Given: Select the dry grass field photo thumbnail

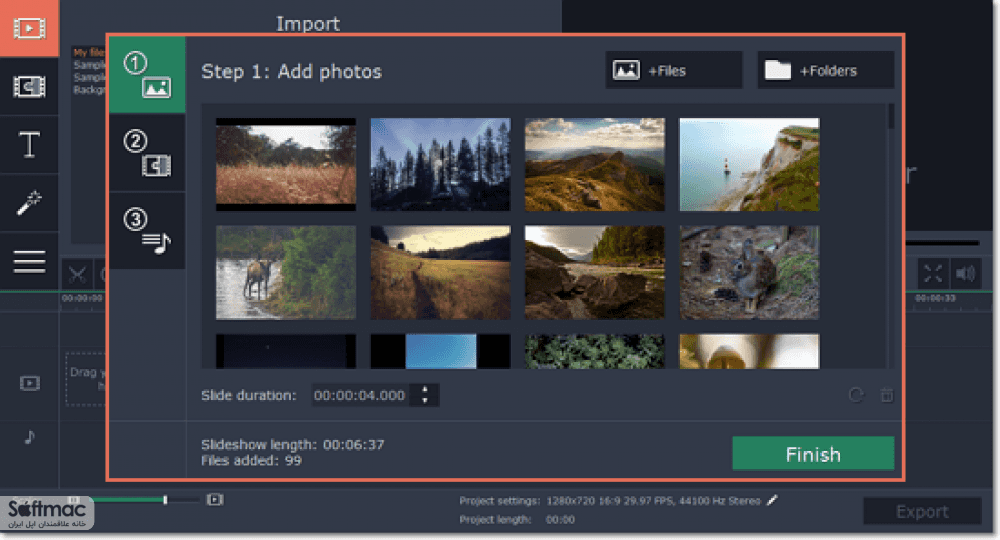Looking at the screenshot, I should (286, 164).
